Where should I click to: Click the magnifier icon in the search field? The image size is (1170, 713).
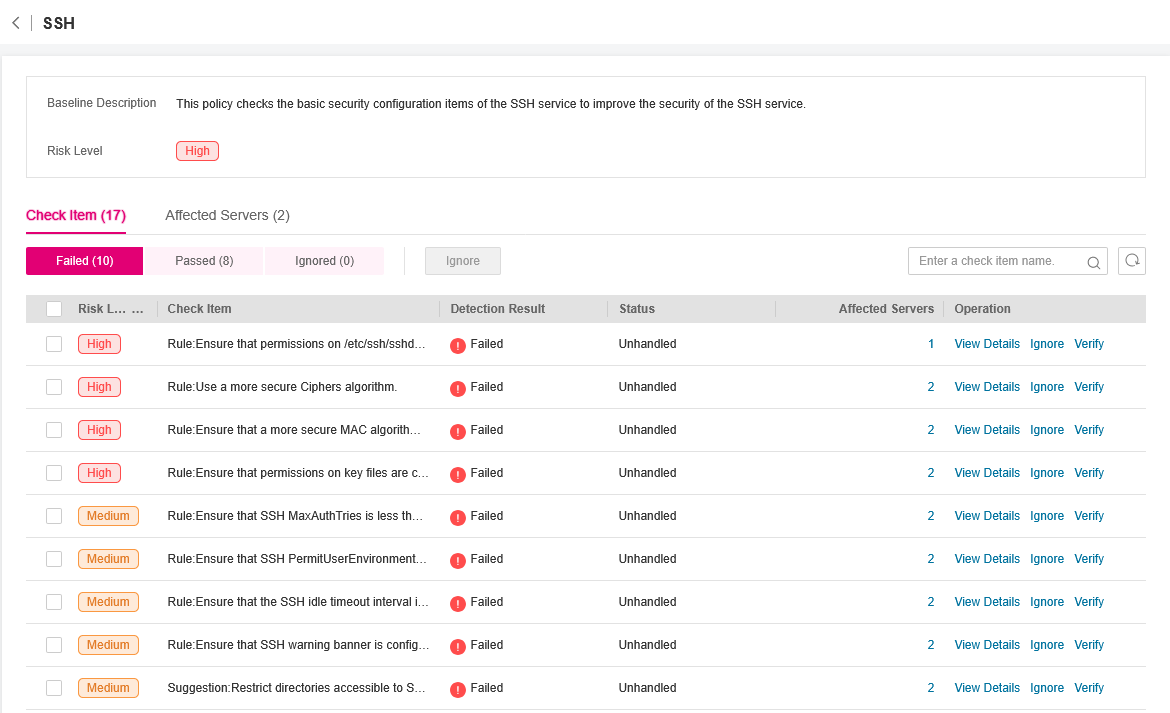click(1093, 262)
